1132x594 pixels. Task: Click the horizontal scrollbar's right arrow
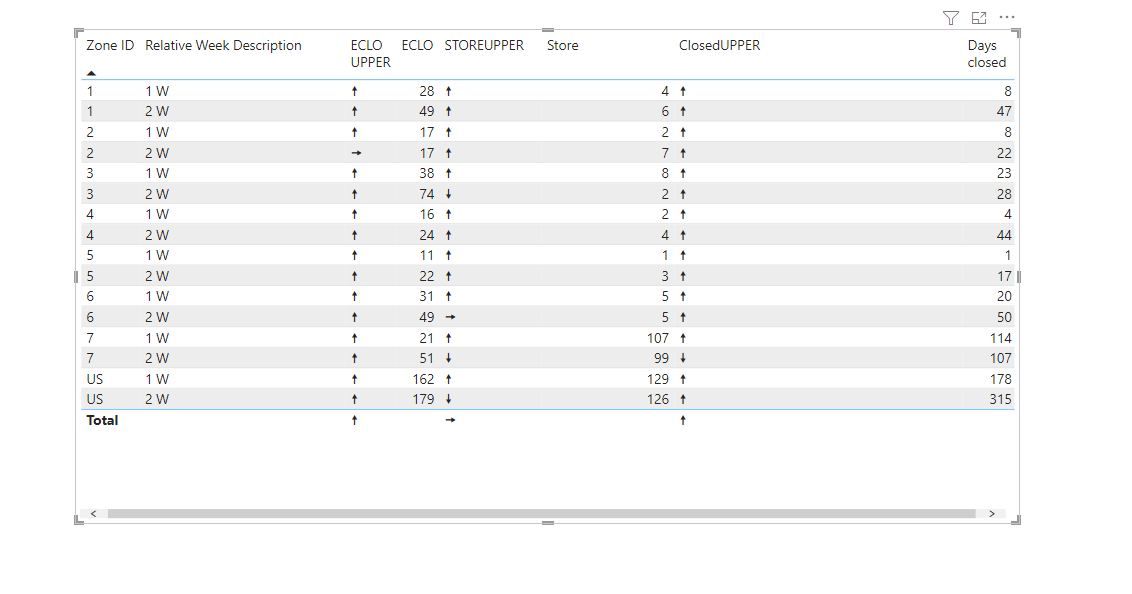click(992, 514)
